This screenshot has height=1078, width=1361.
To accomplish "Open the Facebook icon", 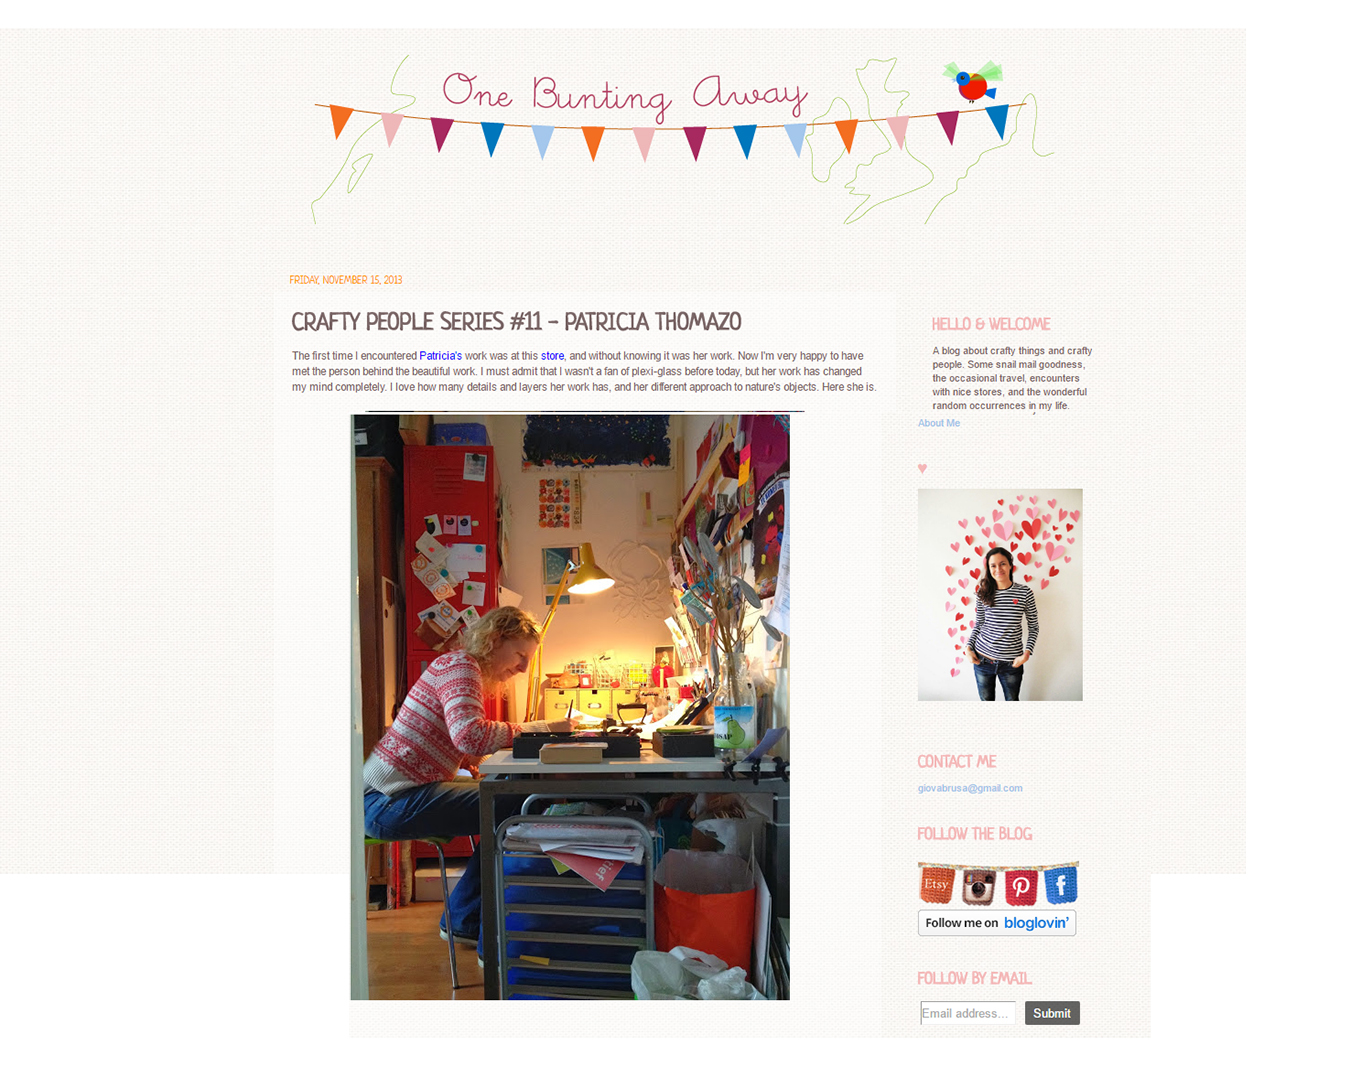I will pos(1060,885).
